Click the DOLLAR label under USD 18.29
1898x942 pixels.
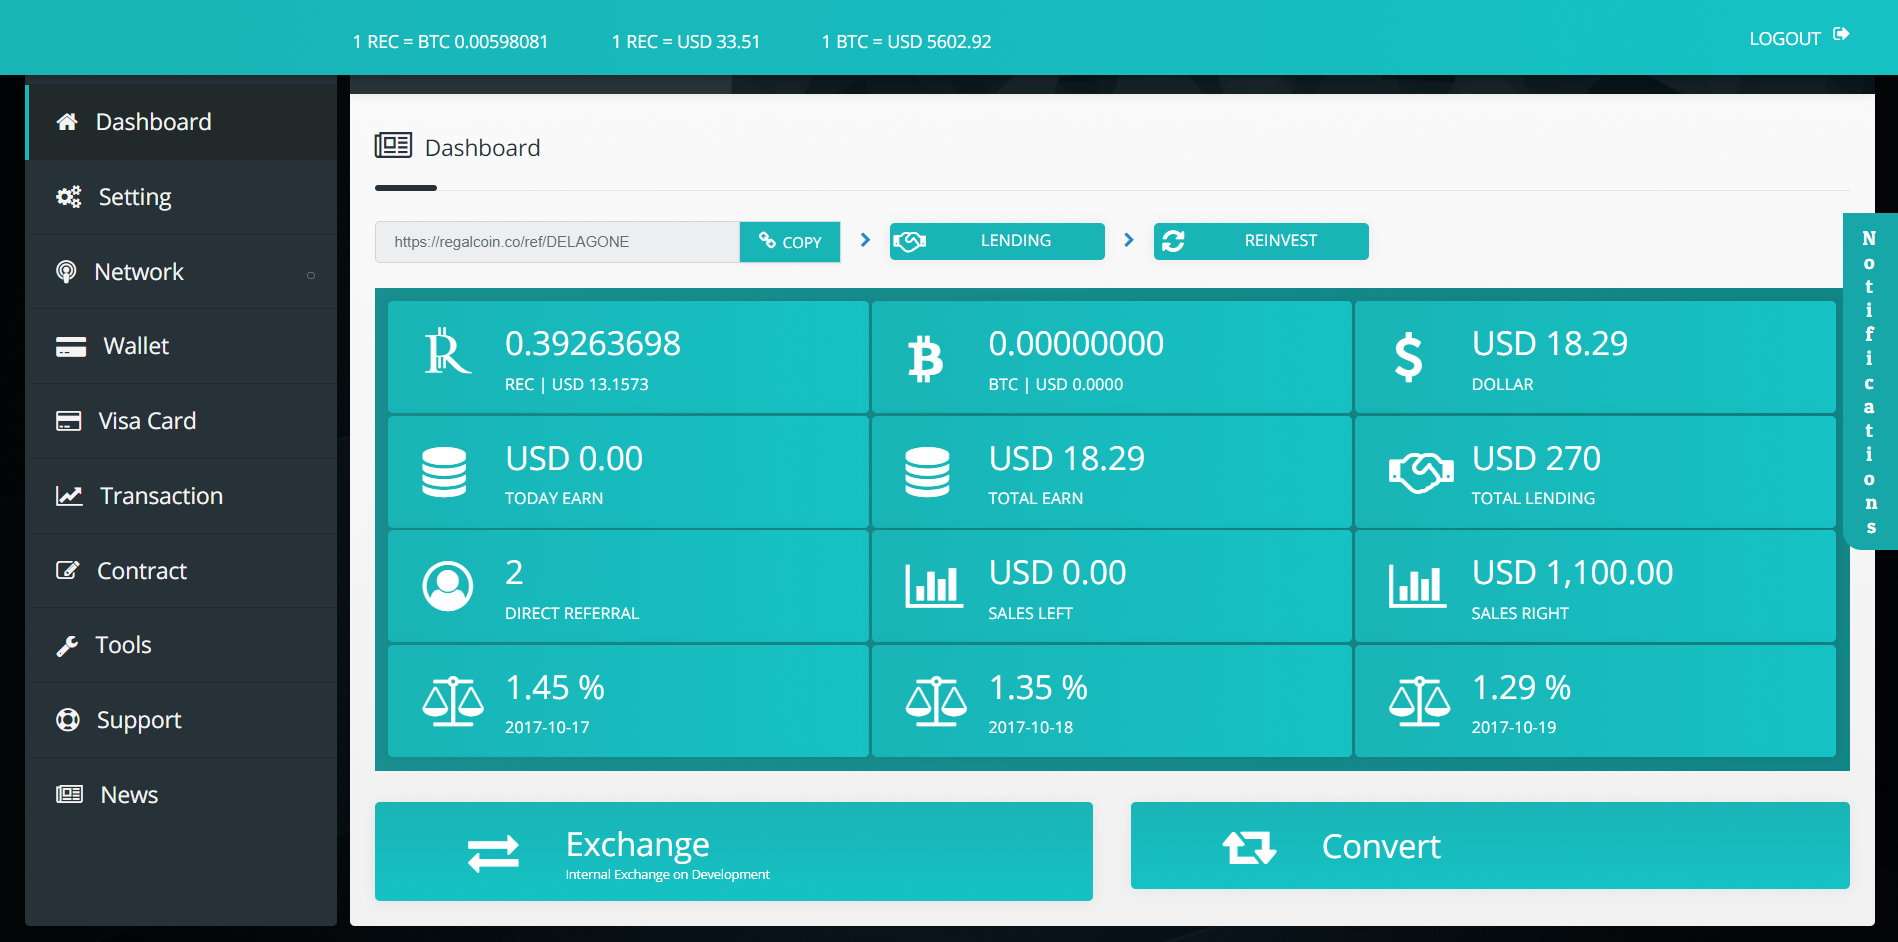(x=1502, y=385)
